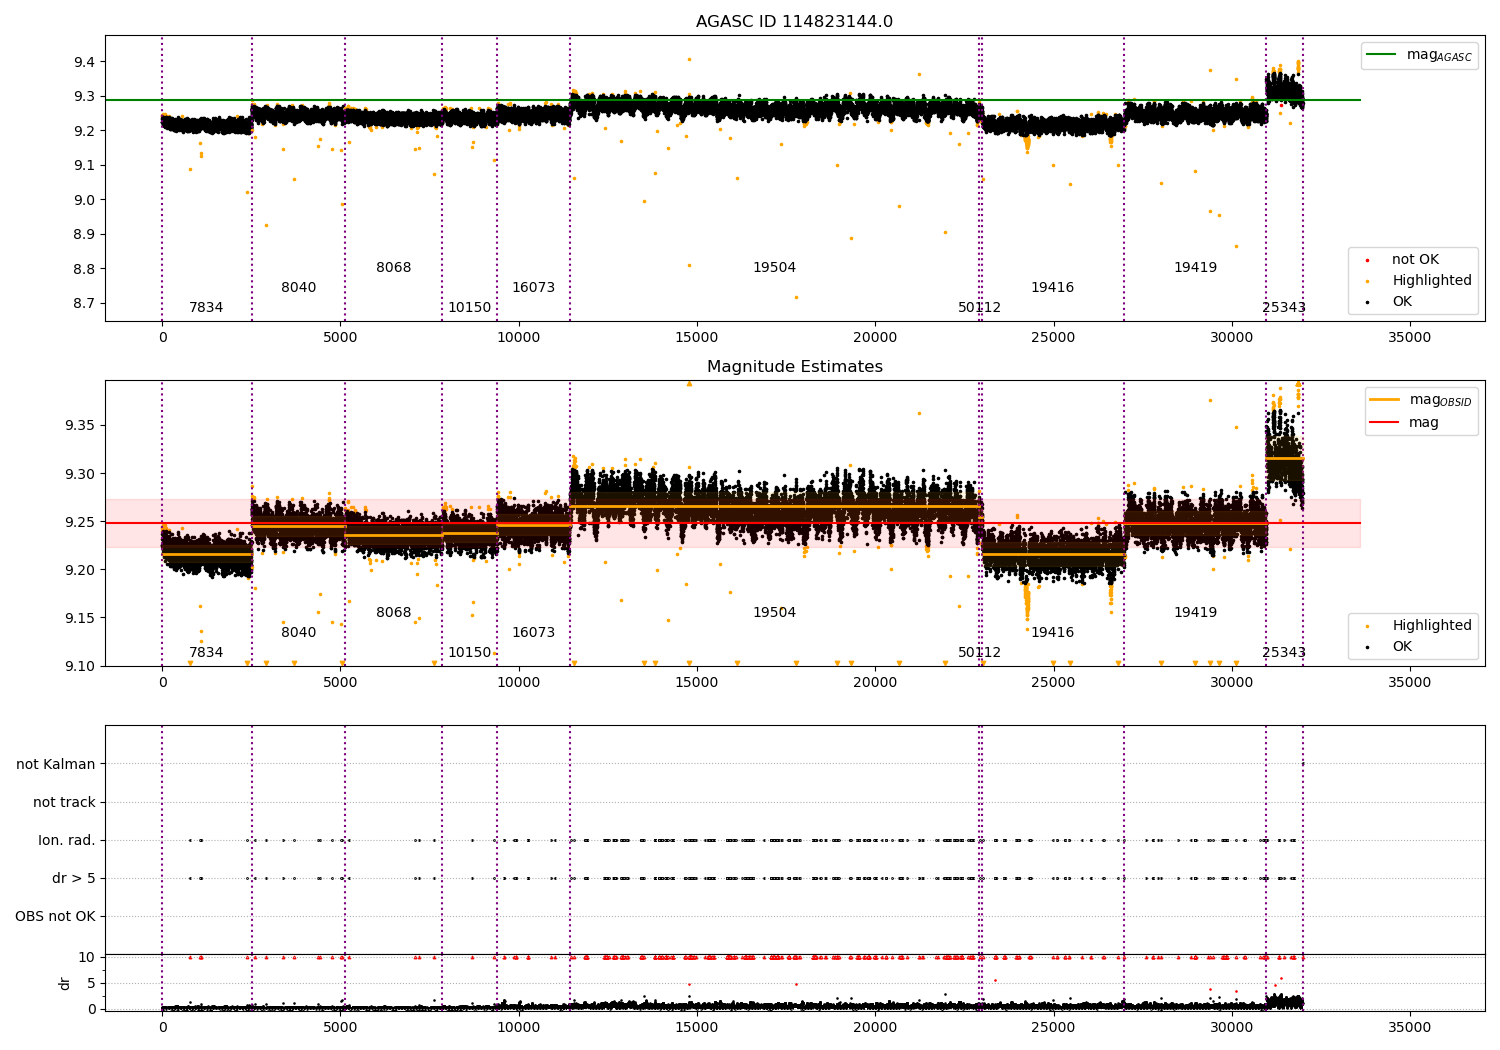Click the 9.35 y-axis tick label
Screen dimensions: 1500x1050
[x=80, y=426]
